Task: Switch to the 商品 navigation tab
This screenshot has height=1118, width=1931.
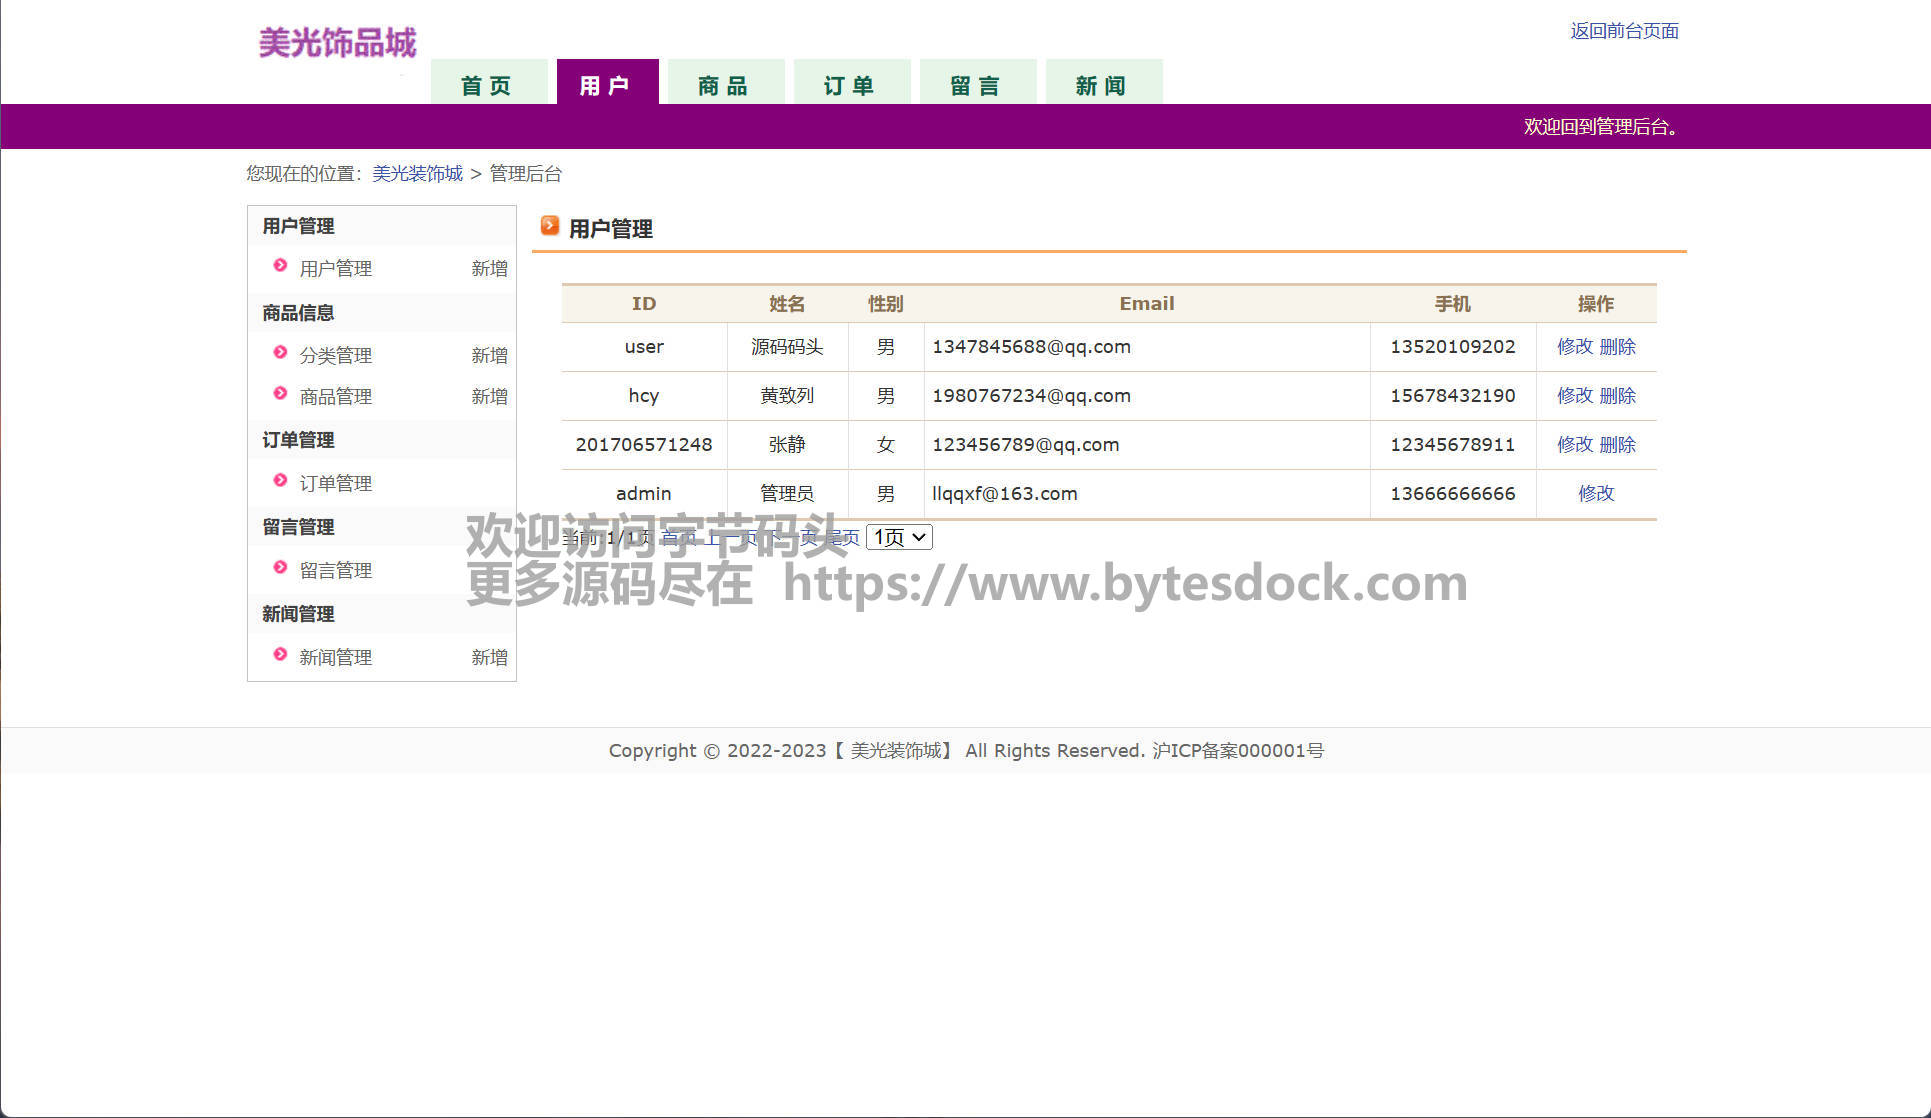Action: click(x=724, y=85)
